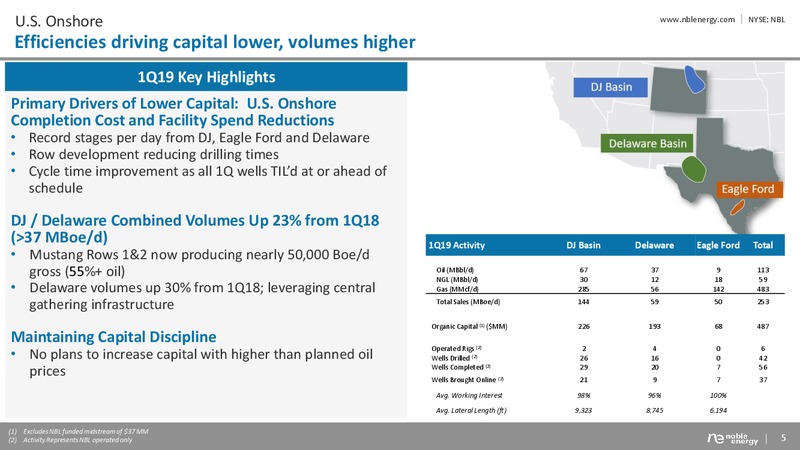Click bullet about record stages per day
Screen dimensions: 800x450
[199, 138]
